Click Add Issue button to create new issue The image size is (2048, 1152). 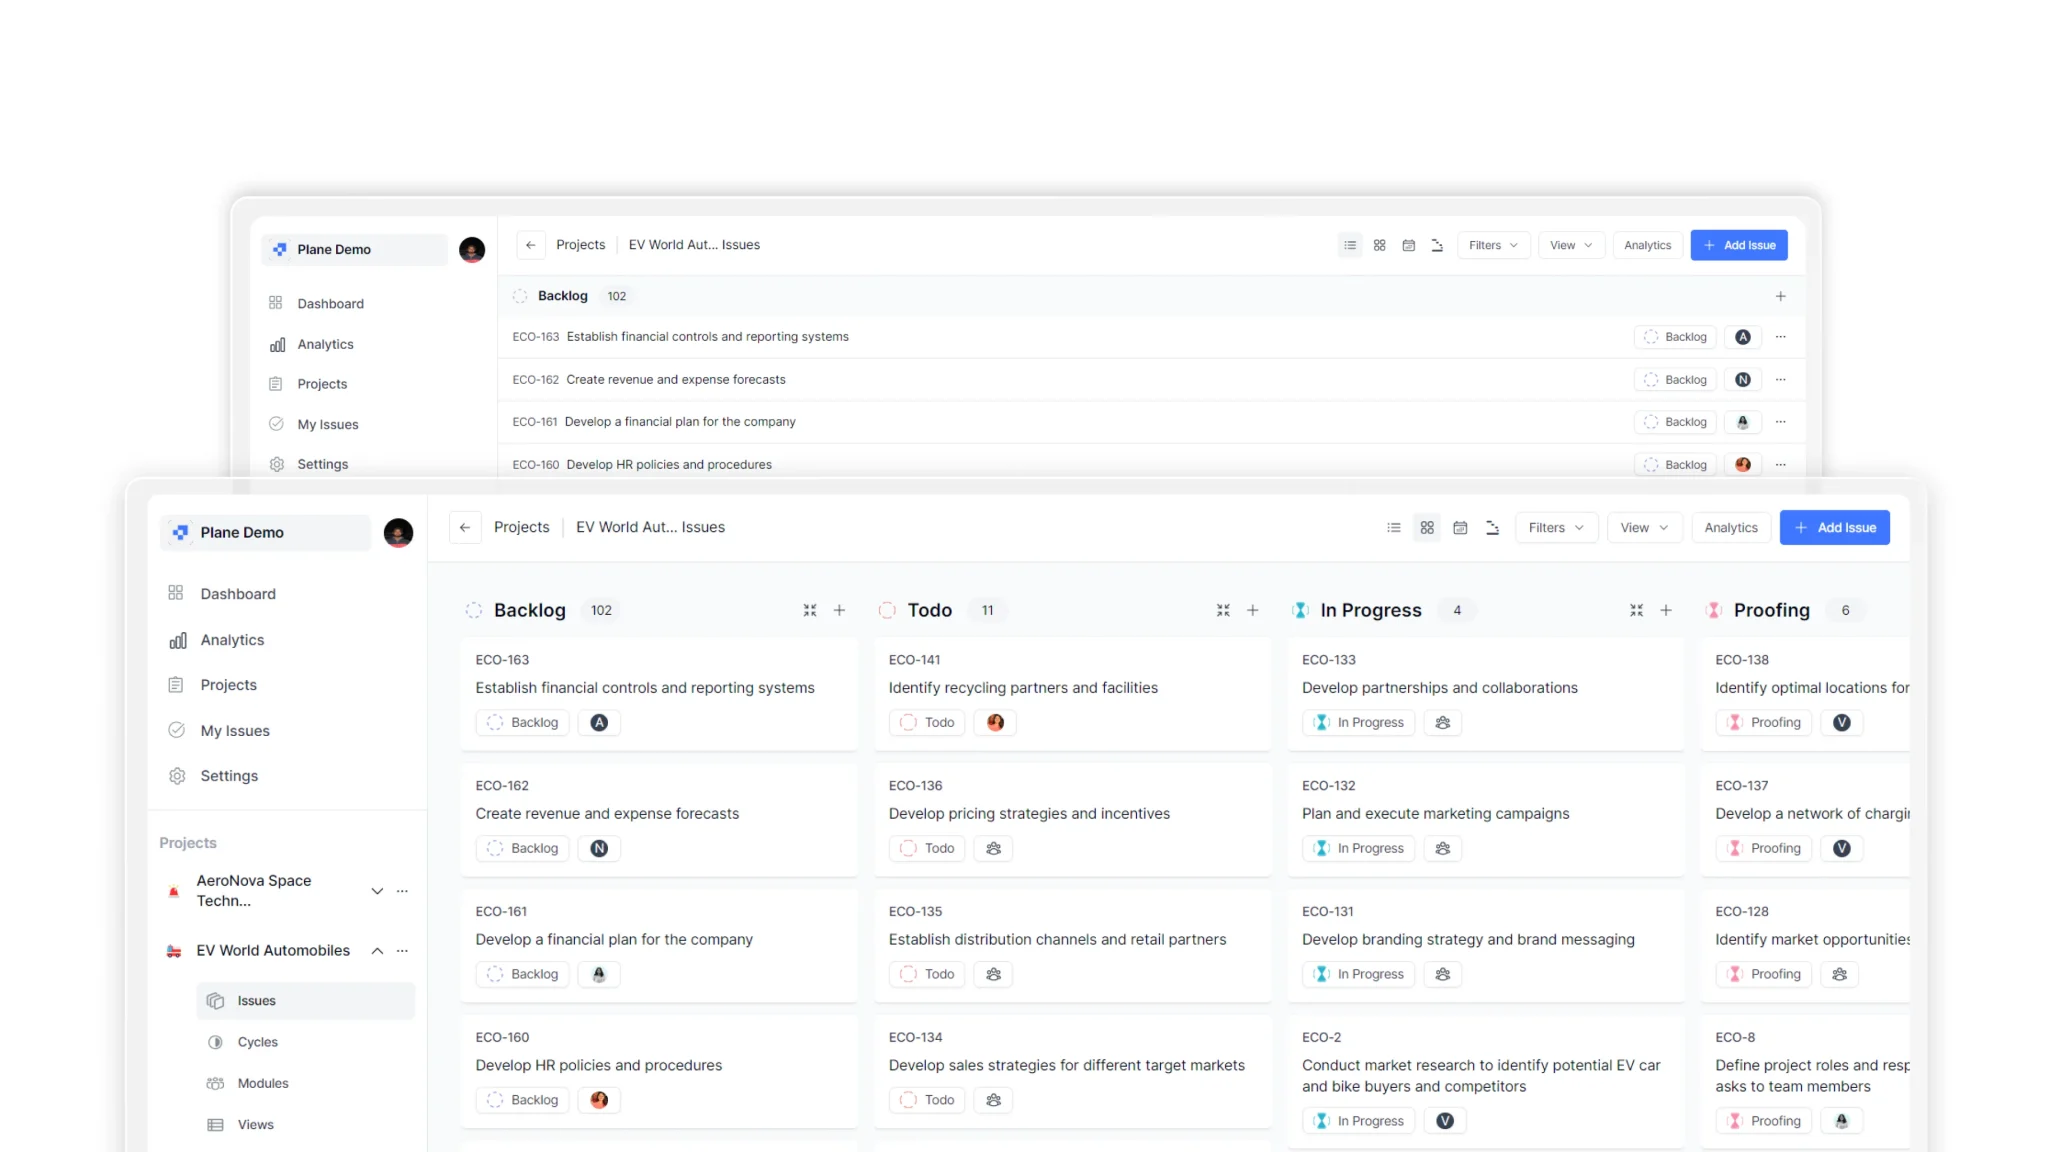(x=1836, y=527)
